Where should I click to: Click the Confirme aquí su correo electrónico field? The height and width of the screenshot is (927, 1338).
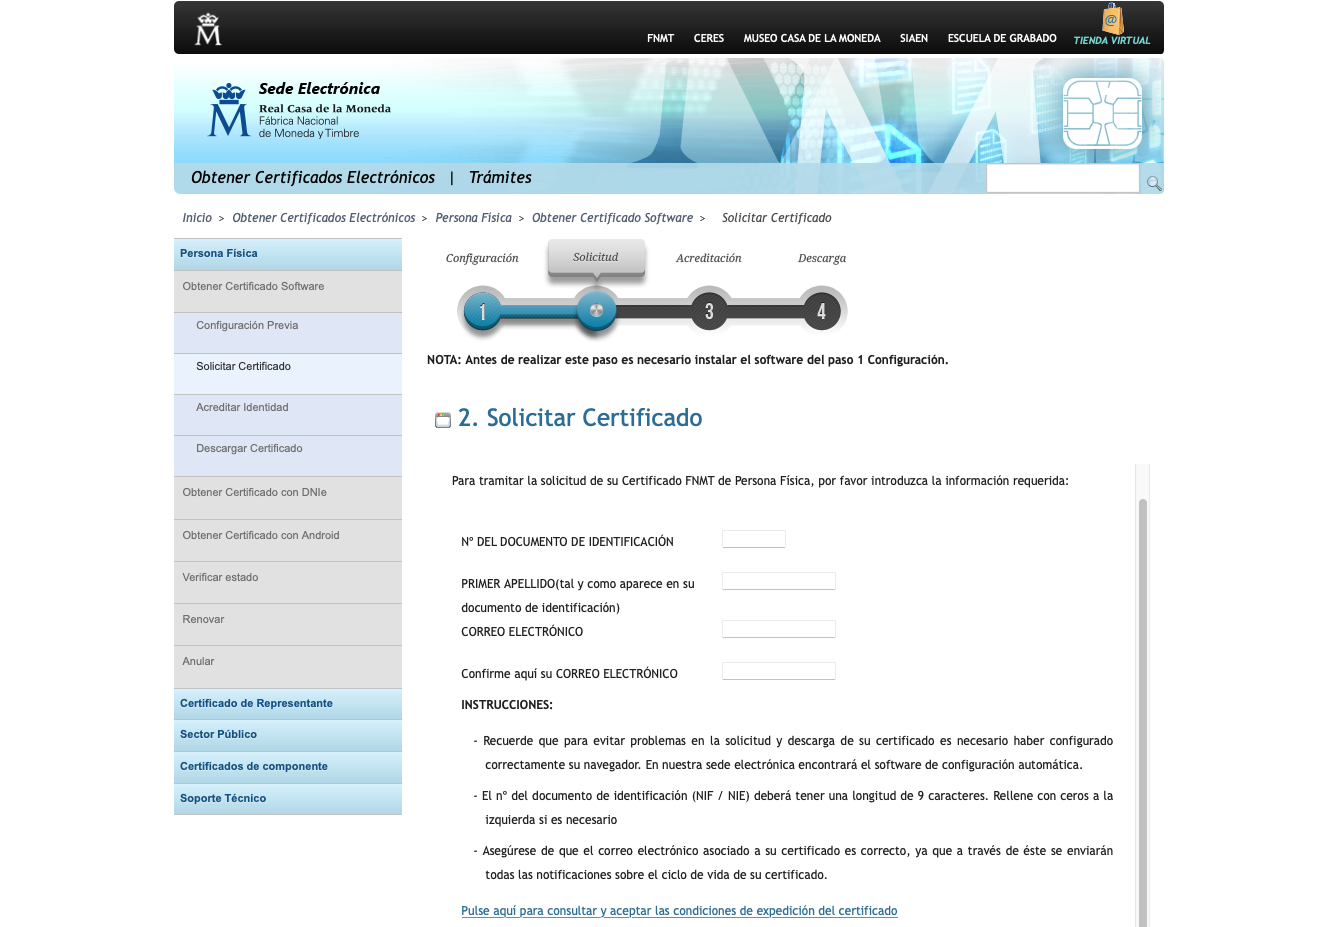779,671
